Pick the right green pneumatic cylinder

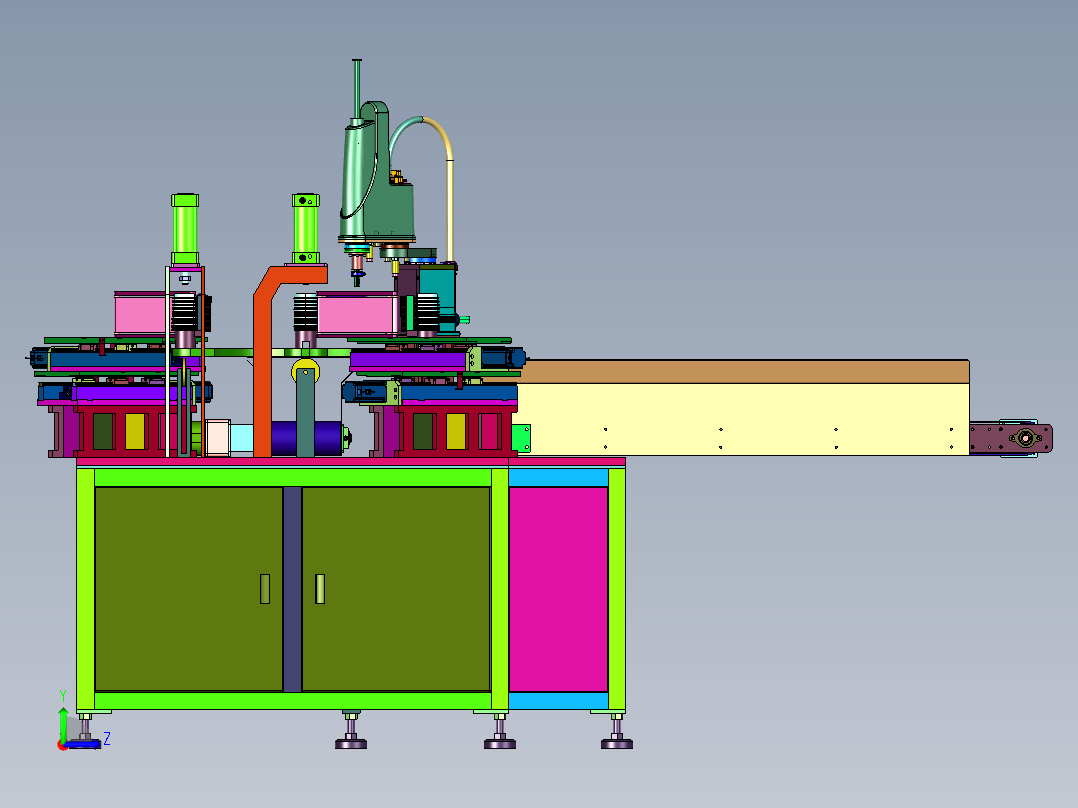[306, 228]
